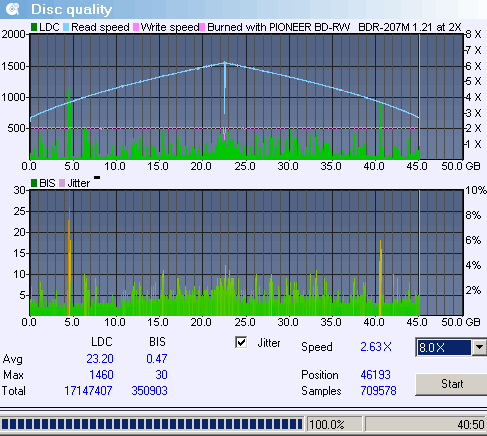The image size is (487, 436).
Task: Click the read speed dip near 22.5 GB
Action: point(224,88)
